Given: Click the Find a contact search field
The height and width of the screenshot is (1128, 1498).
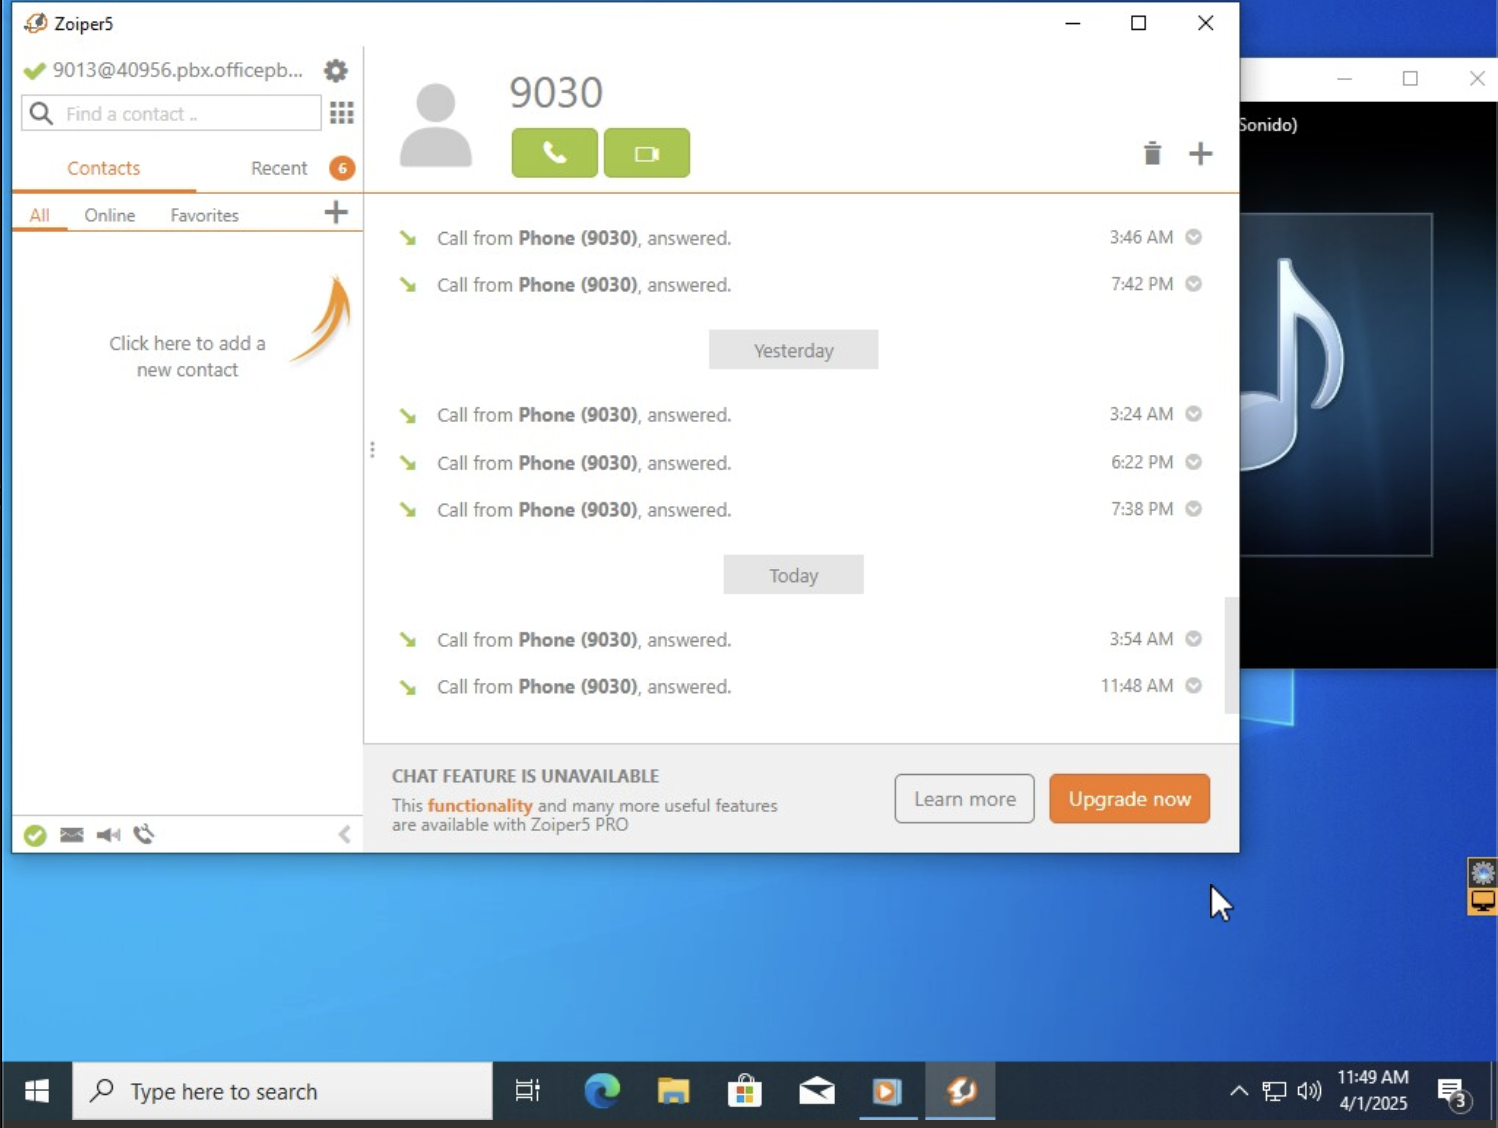Looking at the screenshot, I should pos(171,113).
